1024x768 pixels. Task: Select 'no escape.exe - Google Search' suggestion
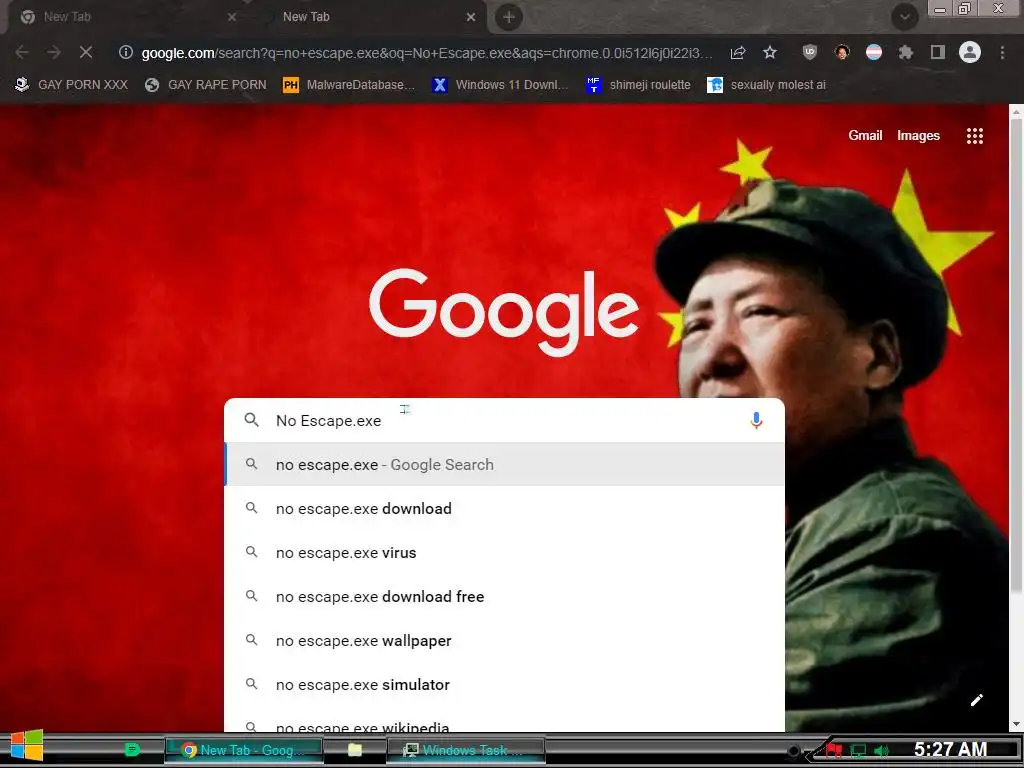pos(504,464)
